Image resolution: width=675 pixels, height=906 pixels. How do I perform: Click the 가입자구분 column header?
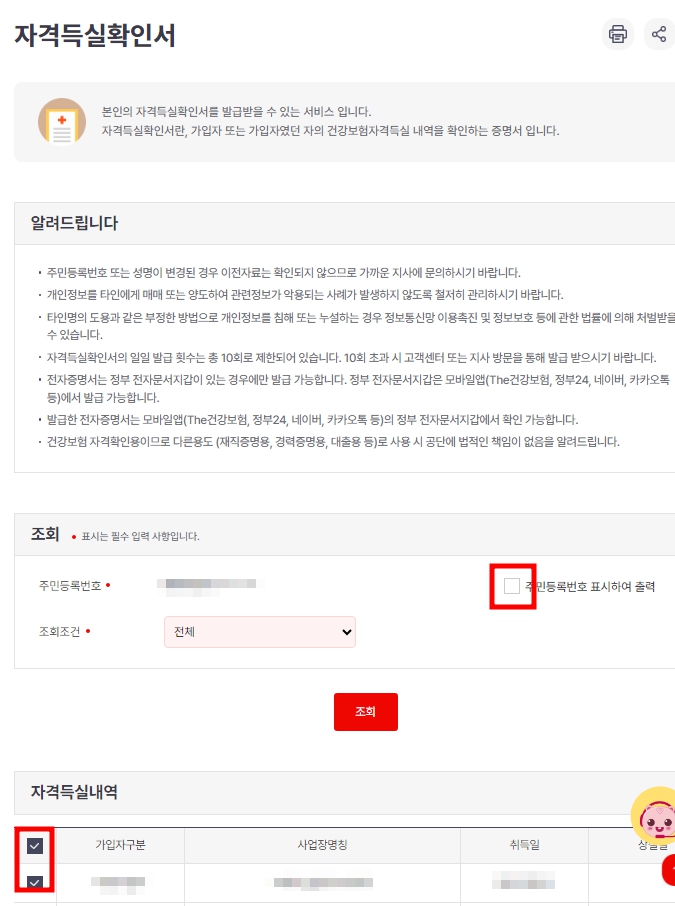click(120, 845)
